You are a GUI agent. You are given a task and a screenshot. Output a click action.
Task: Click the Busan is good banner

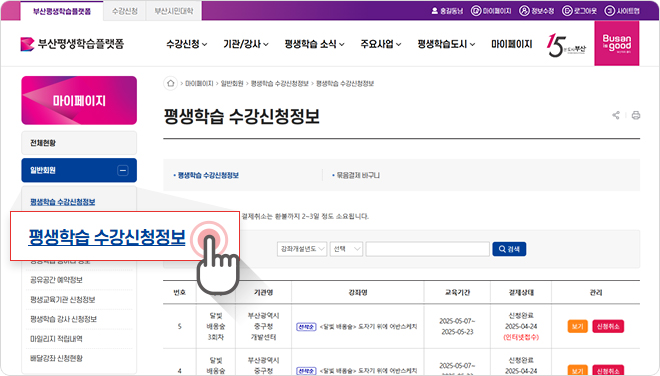click(617, 43)
